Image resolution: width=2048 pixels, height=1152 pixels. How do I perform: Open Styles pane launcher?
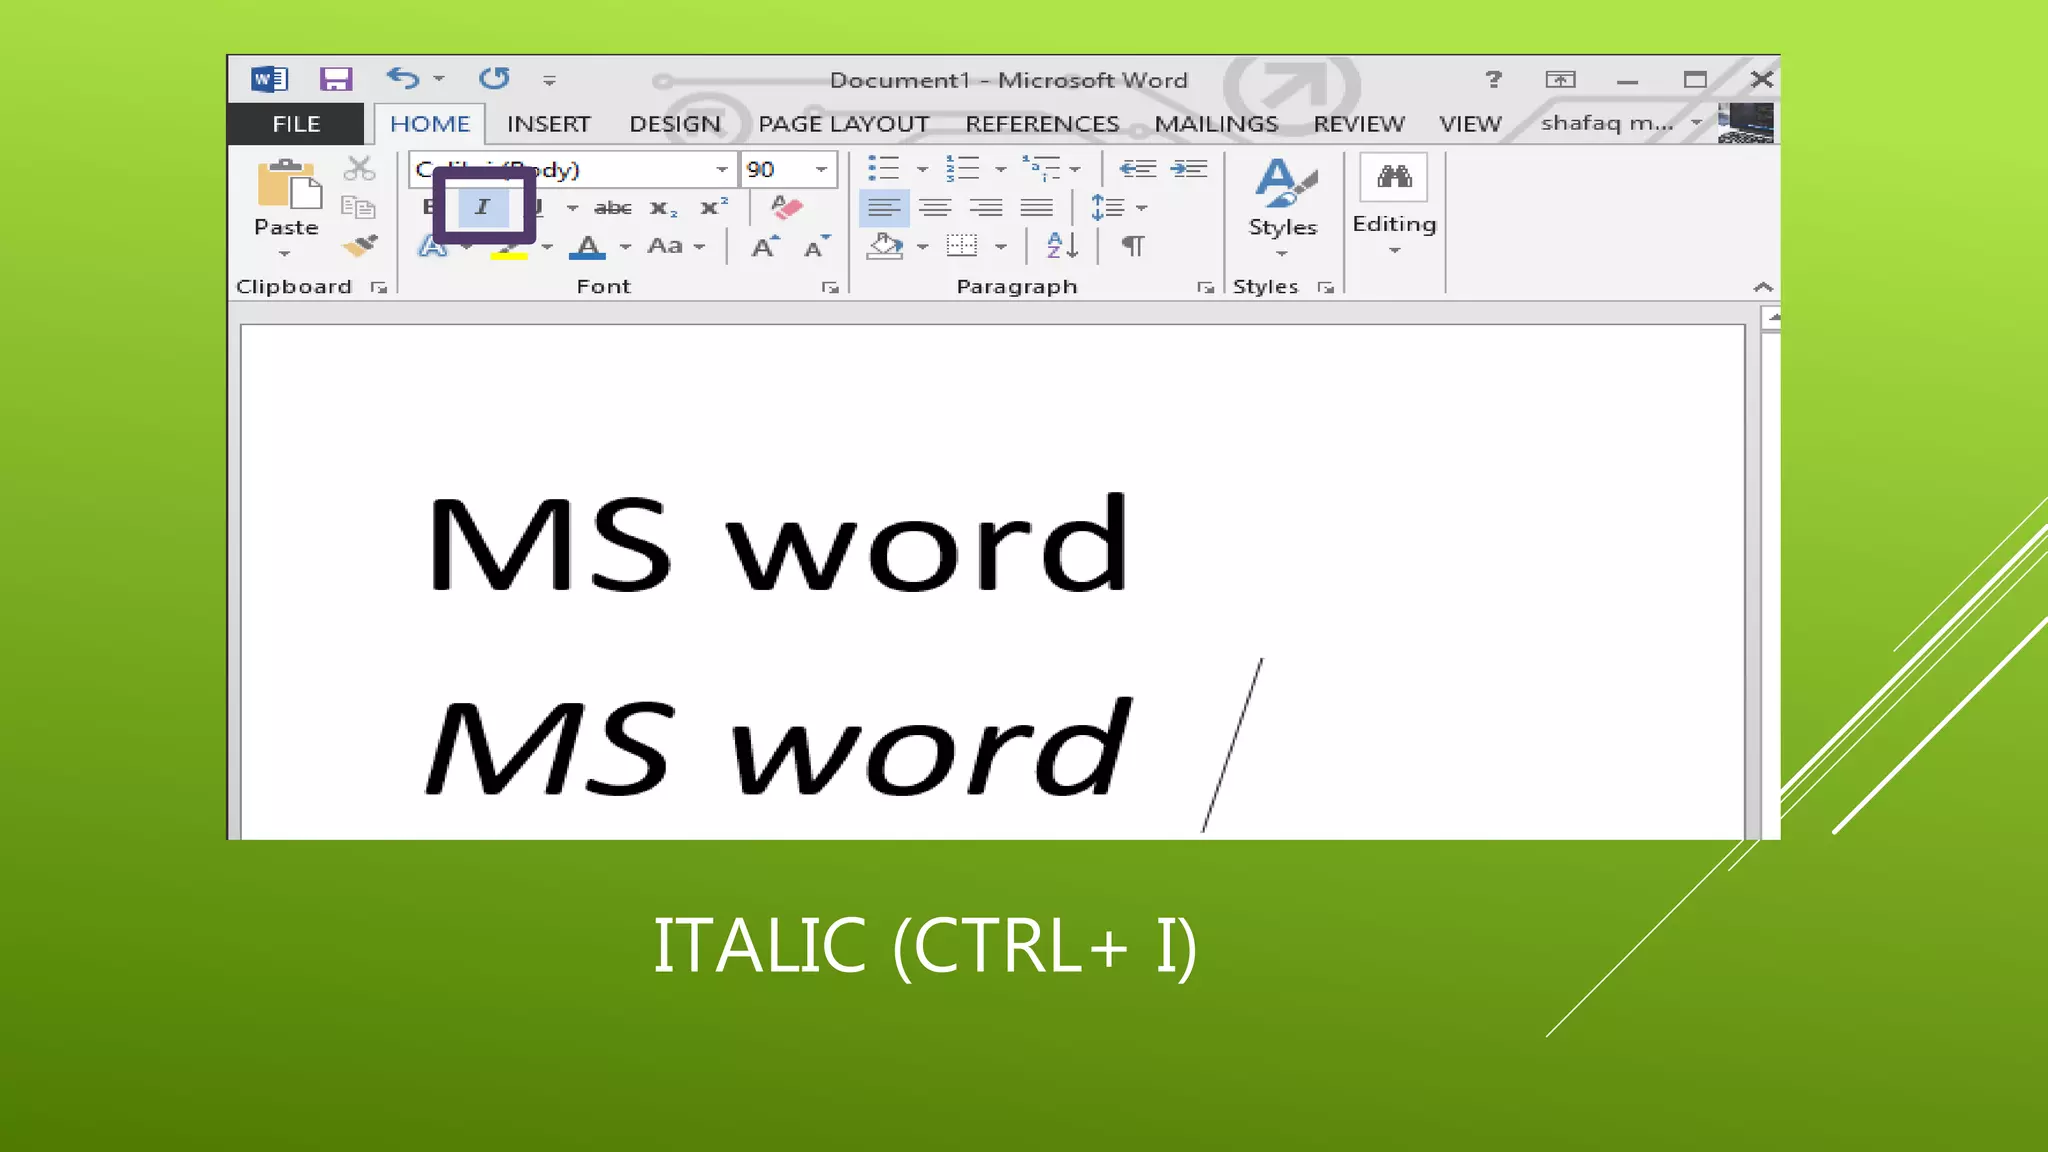(x=1326, y=288)
